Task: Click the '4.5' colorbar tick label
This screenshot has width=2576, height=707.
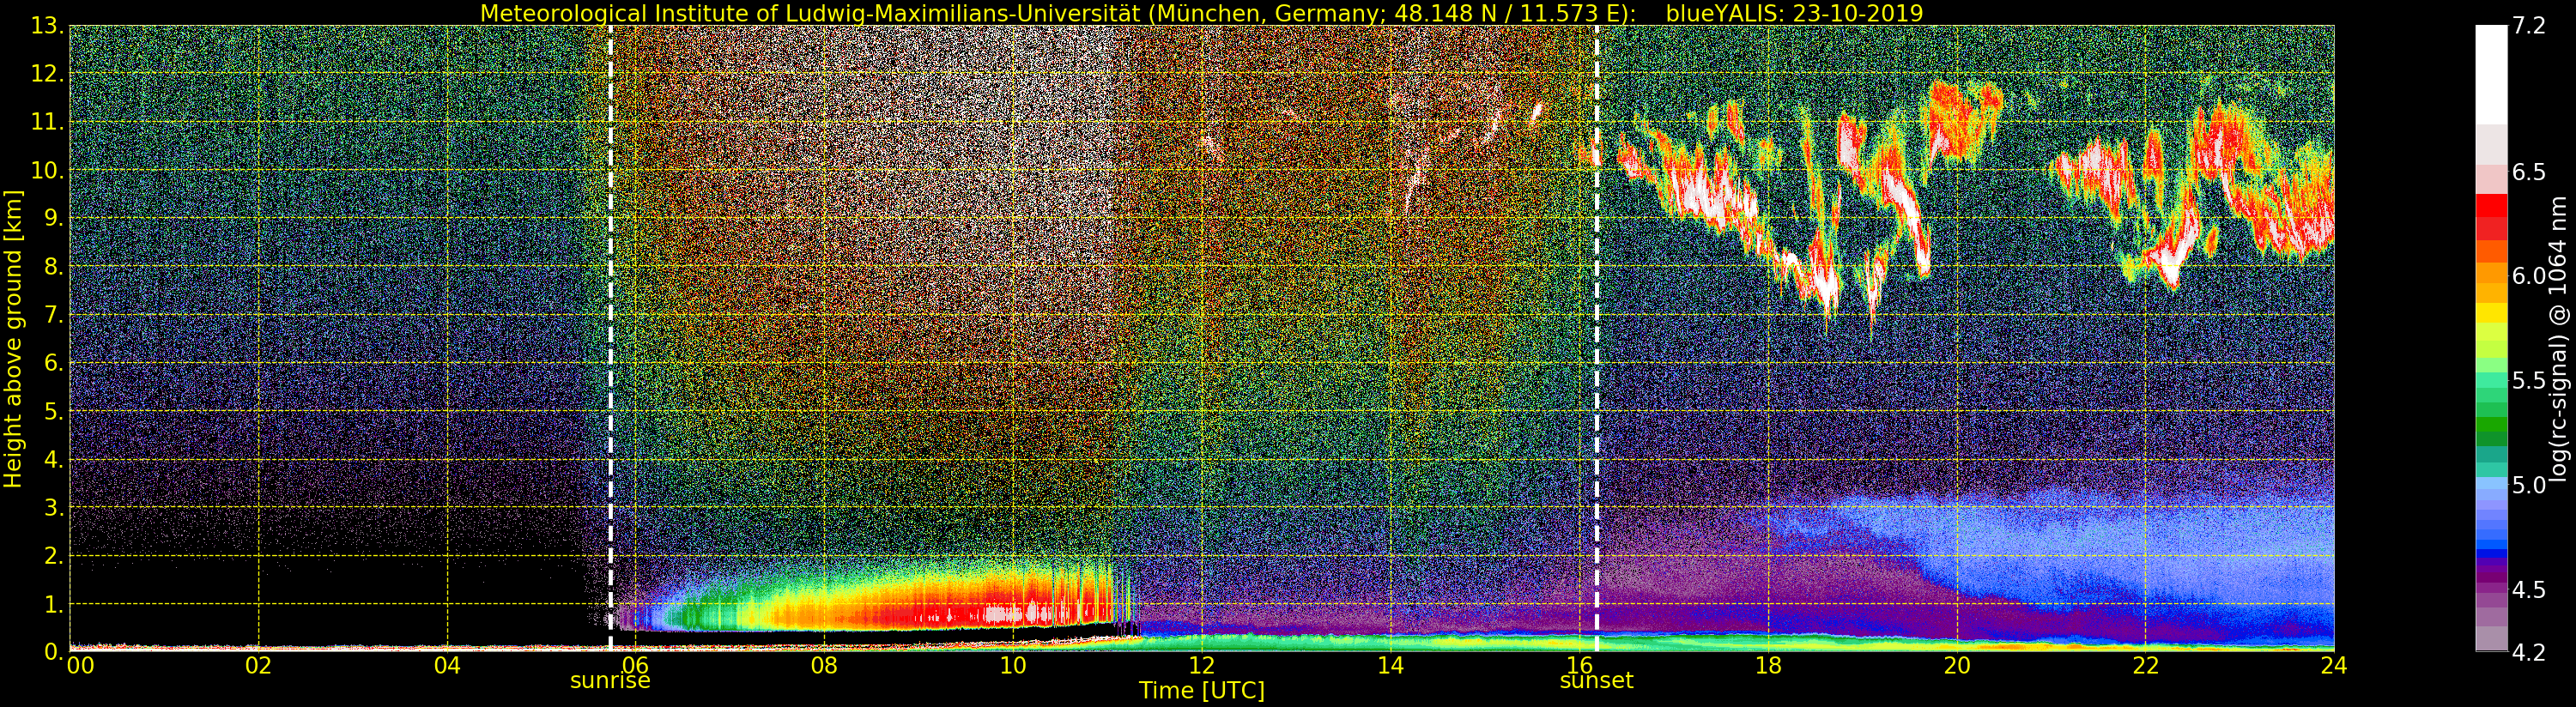Action: coord(2530,590)
